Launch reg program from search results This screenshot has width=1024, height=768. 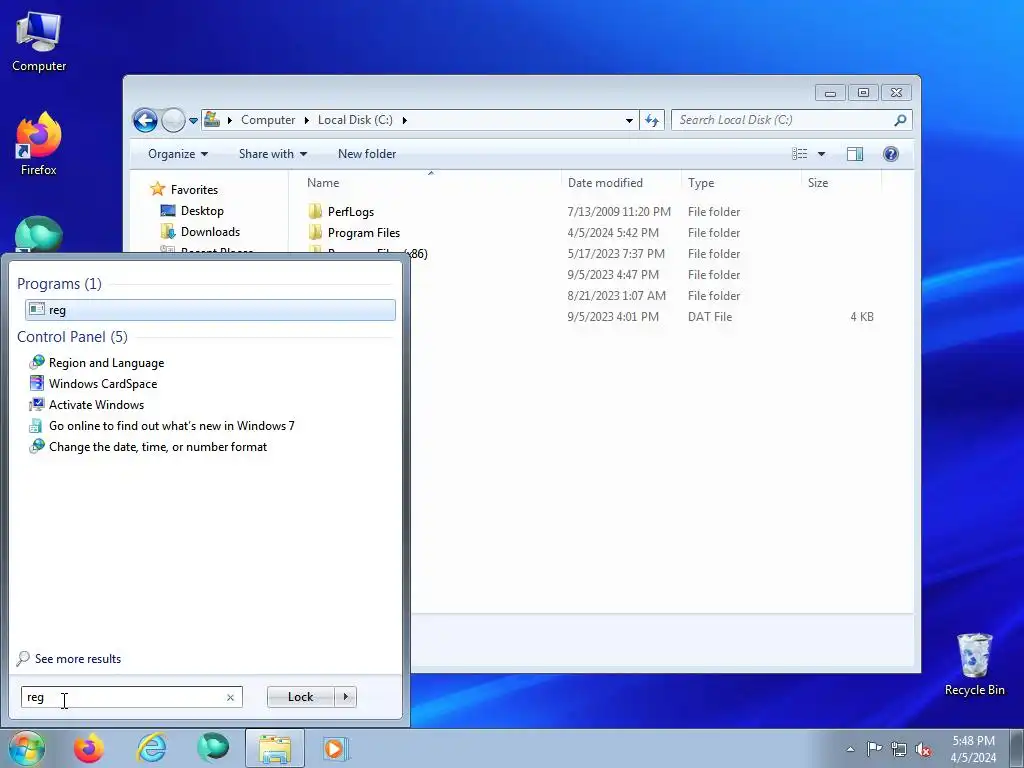coord(210,310)
